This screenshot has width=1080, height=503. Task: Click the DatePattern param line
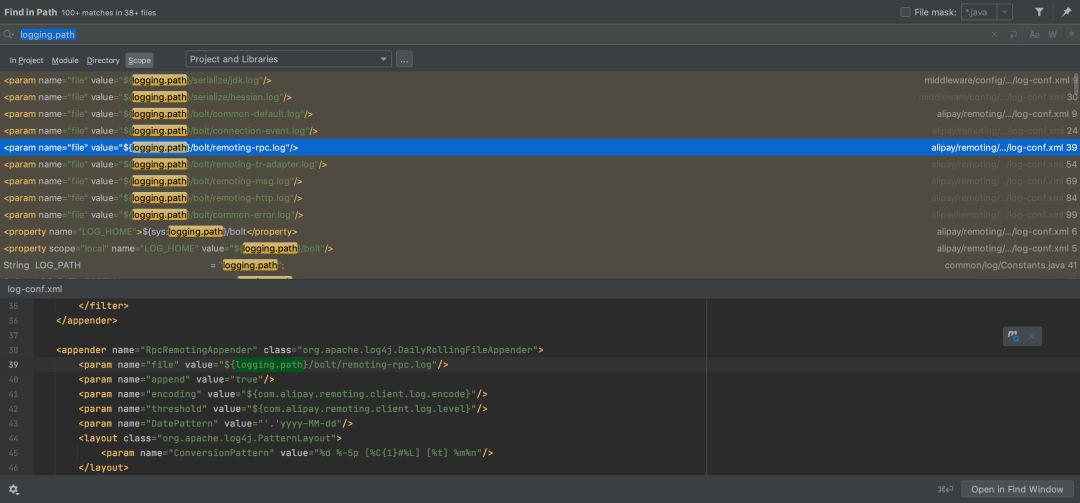click(216, 423)
